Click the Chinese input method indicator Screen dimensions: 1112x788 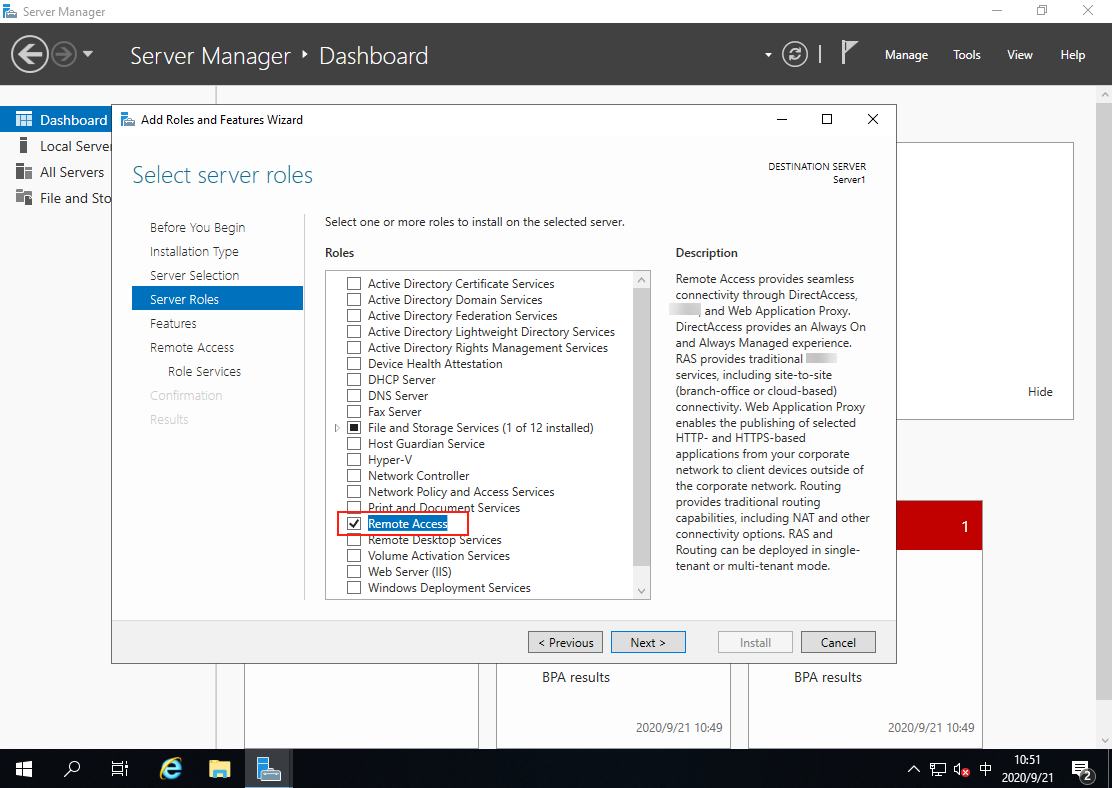(x=986, y=769)
